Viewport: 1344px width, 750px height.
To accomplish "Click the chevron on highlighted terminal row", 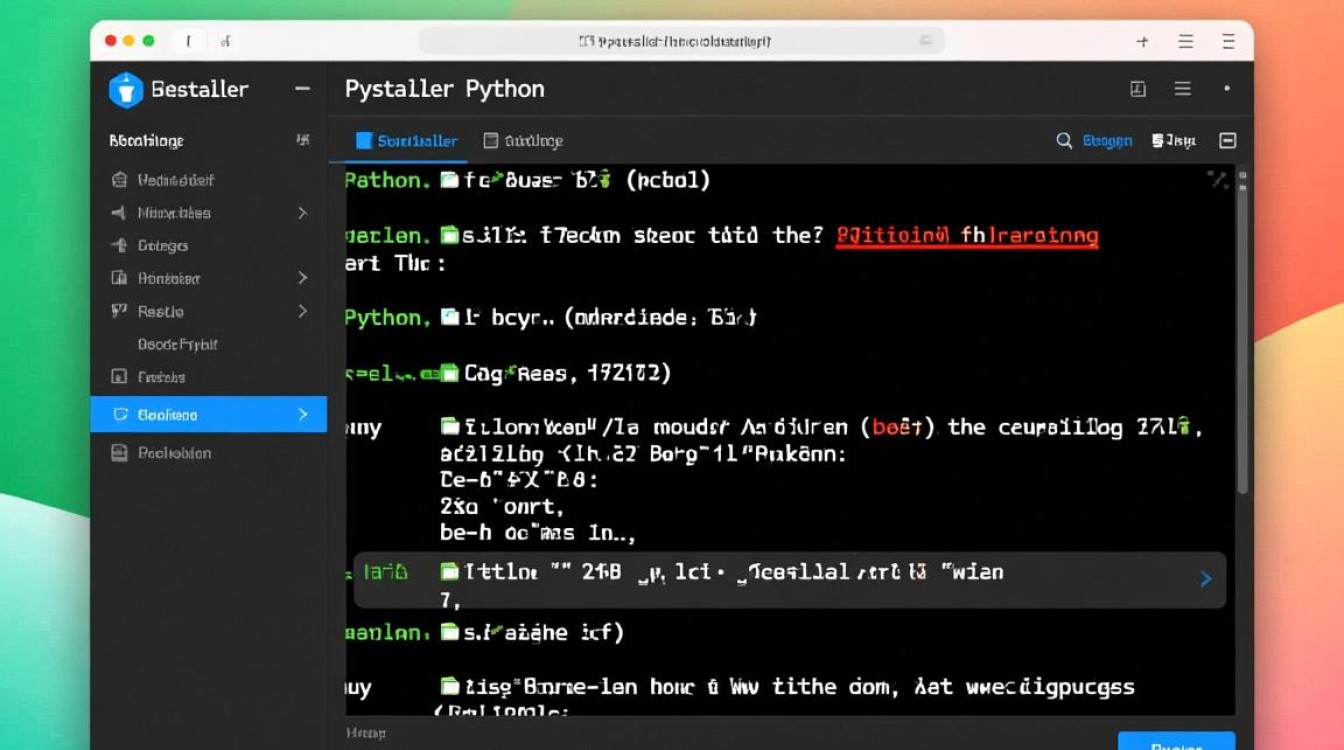I will (x=1205, y=579).
